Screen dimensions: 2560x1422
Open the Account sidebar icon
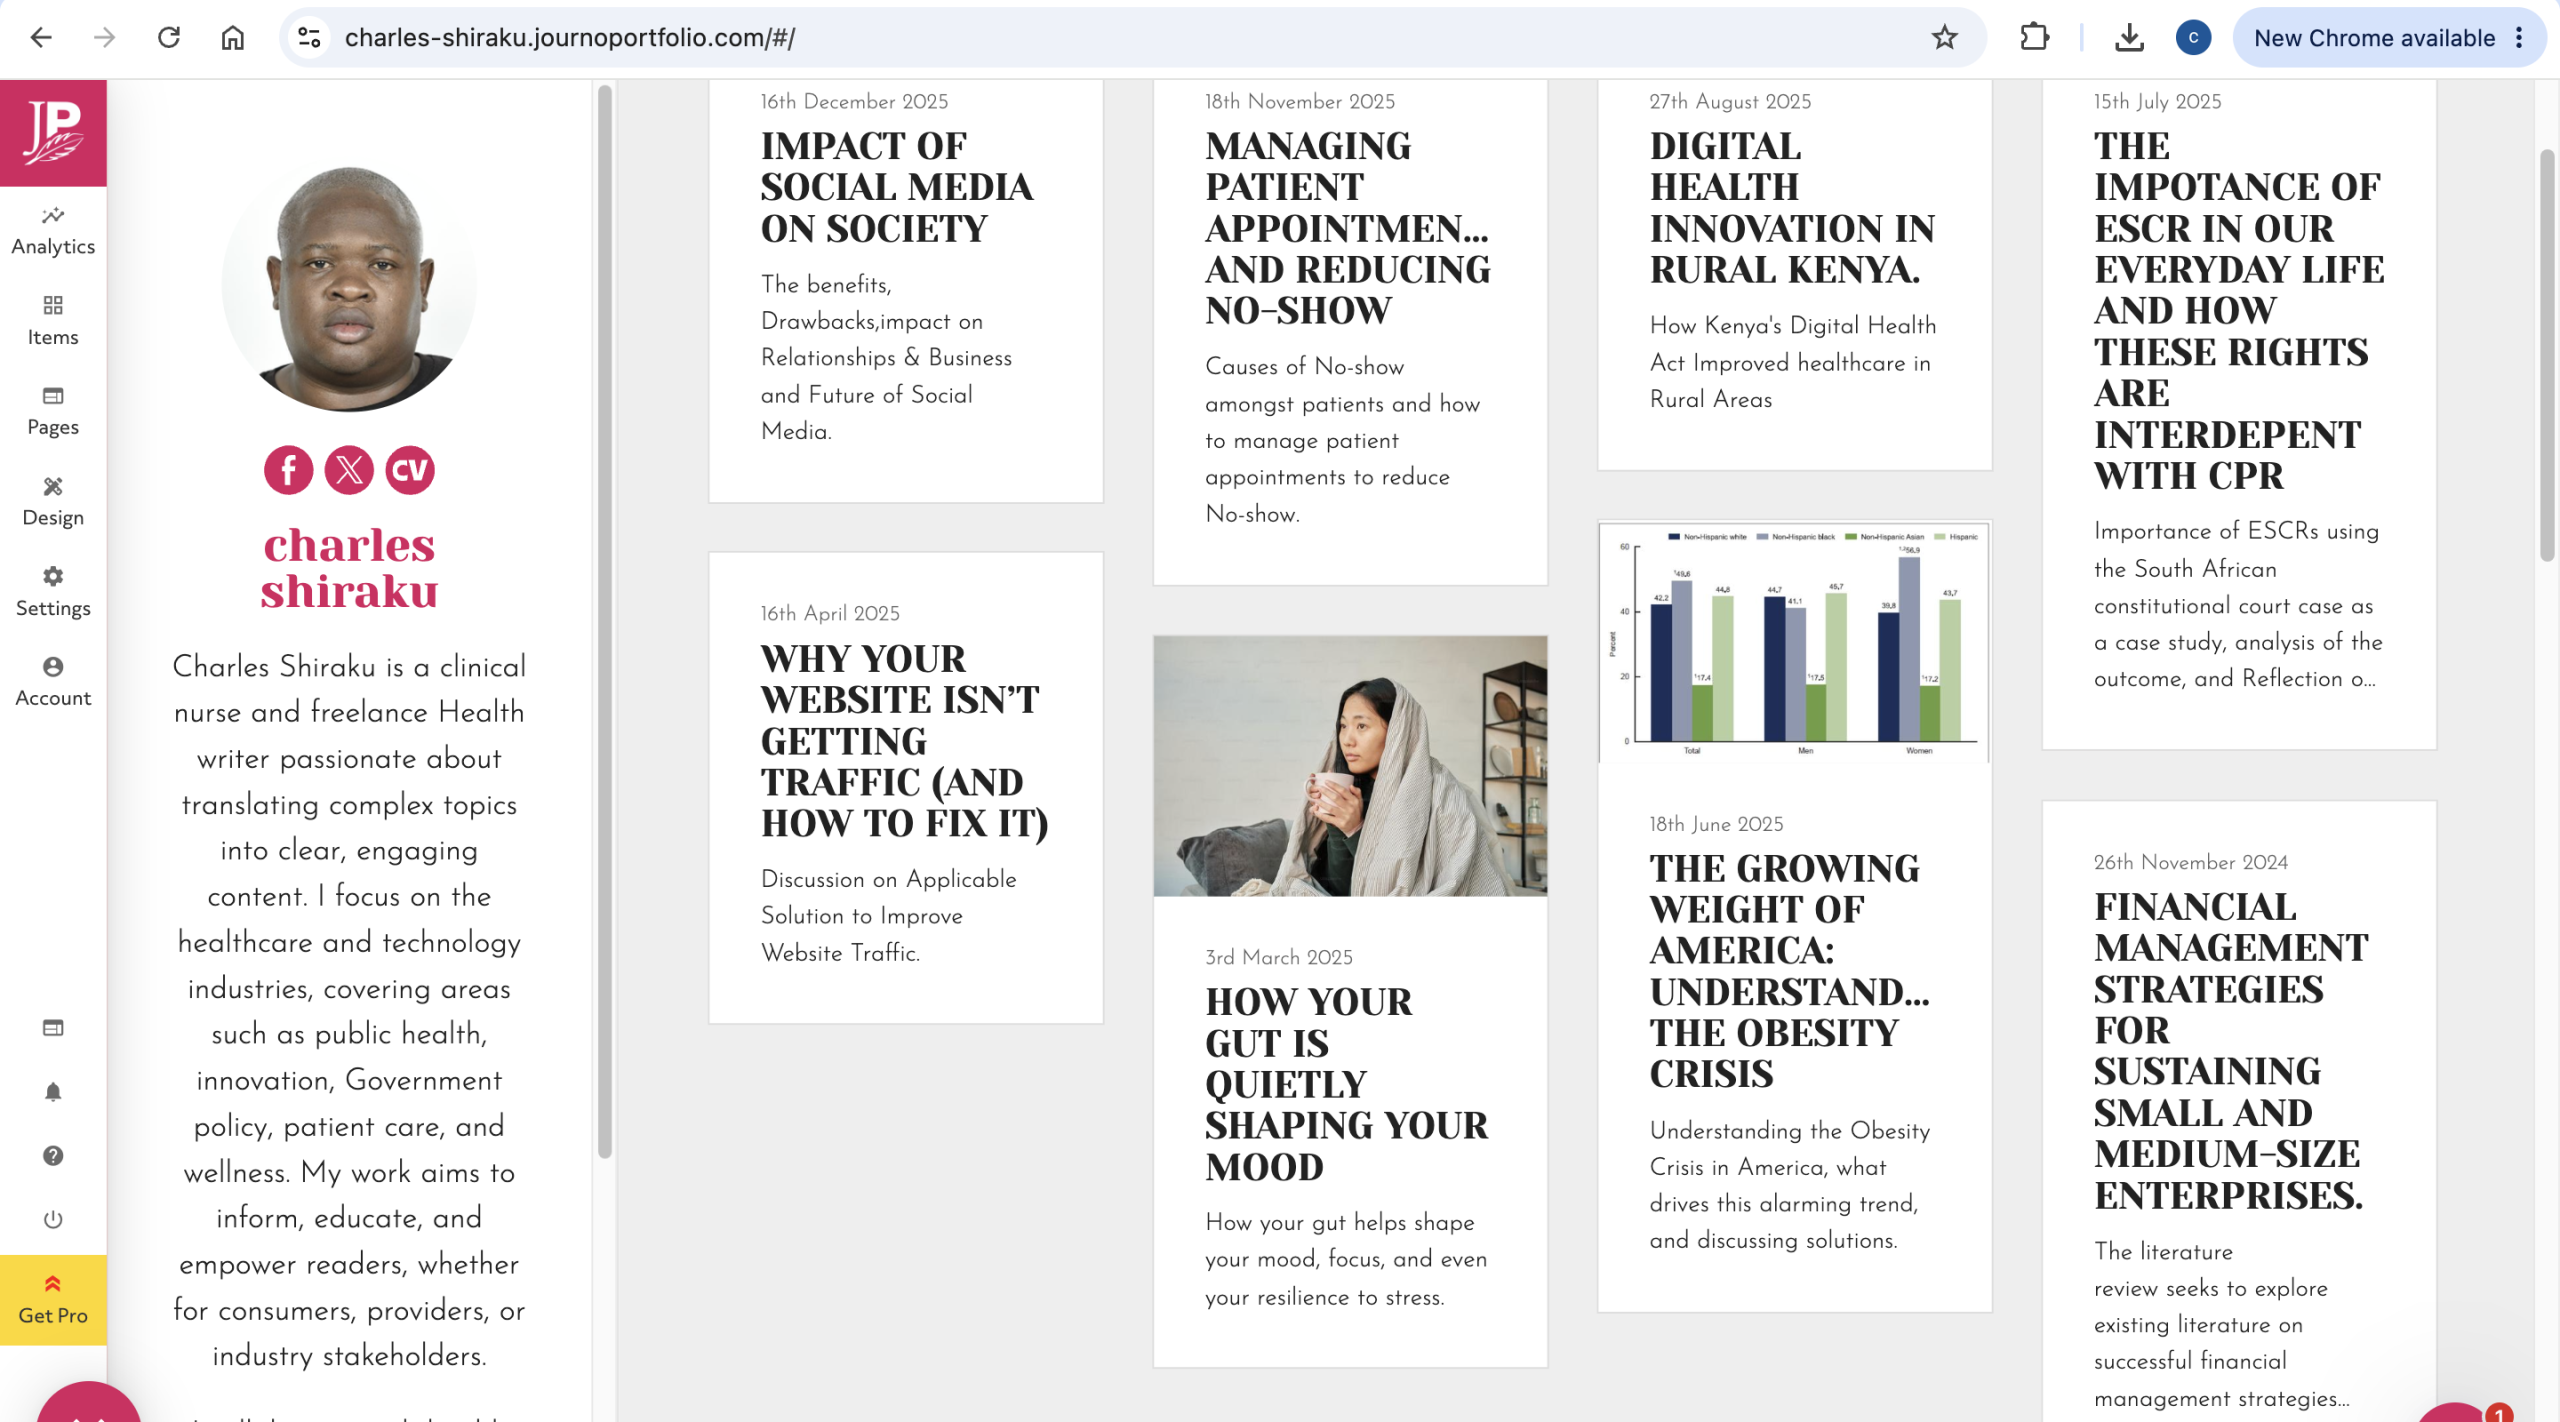click(x=53, y=682)
